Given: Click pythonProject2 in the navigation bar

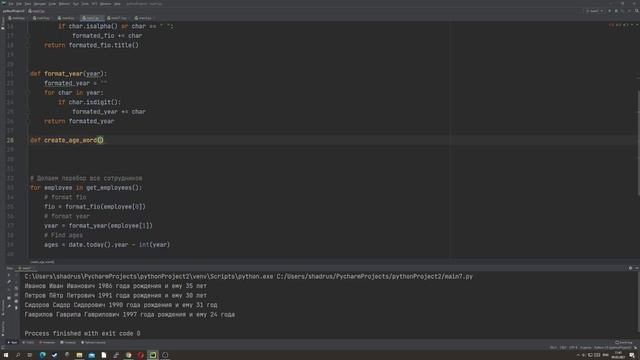Looking at the screenshot, I should point(13,11).
